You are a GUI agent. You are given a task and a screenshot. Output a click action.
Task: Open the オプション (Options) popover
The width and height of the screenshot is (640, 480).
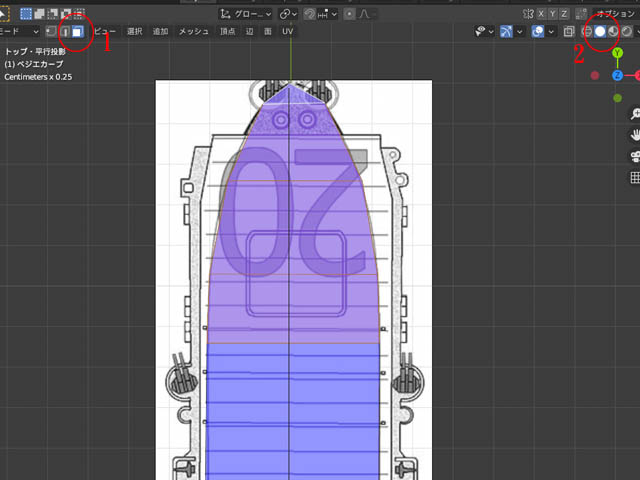point(616,14)
